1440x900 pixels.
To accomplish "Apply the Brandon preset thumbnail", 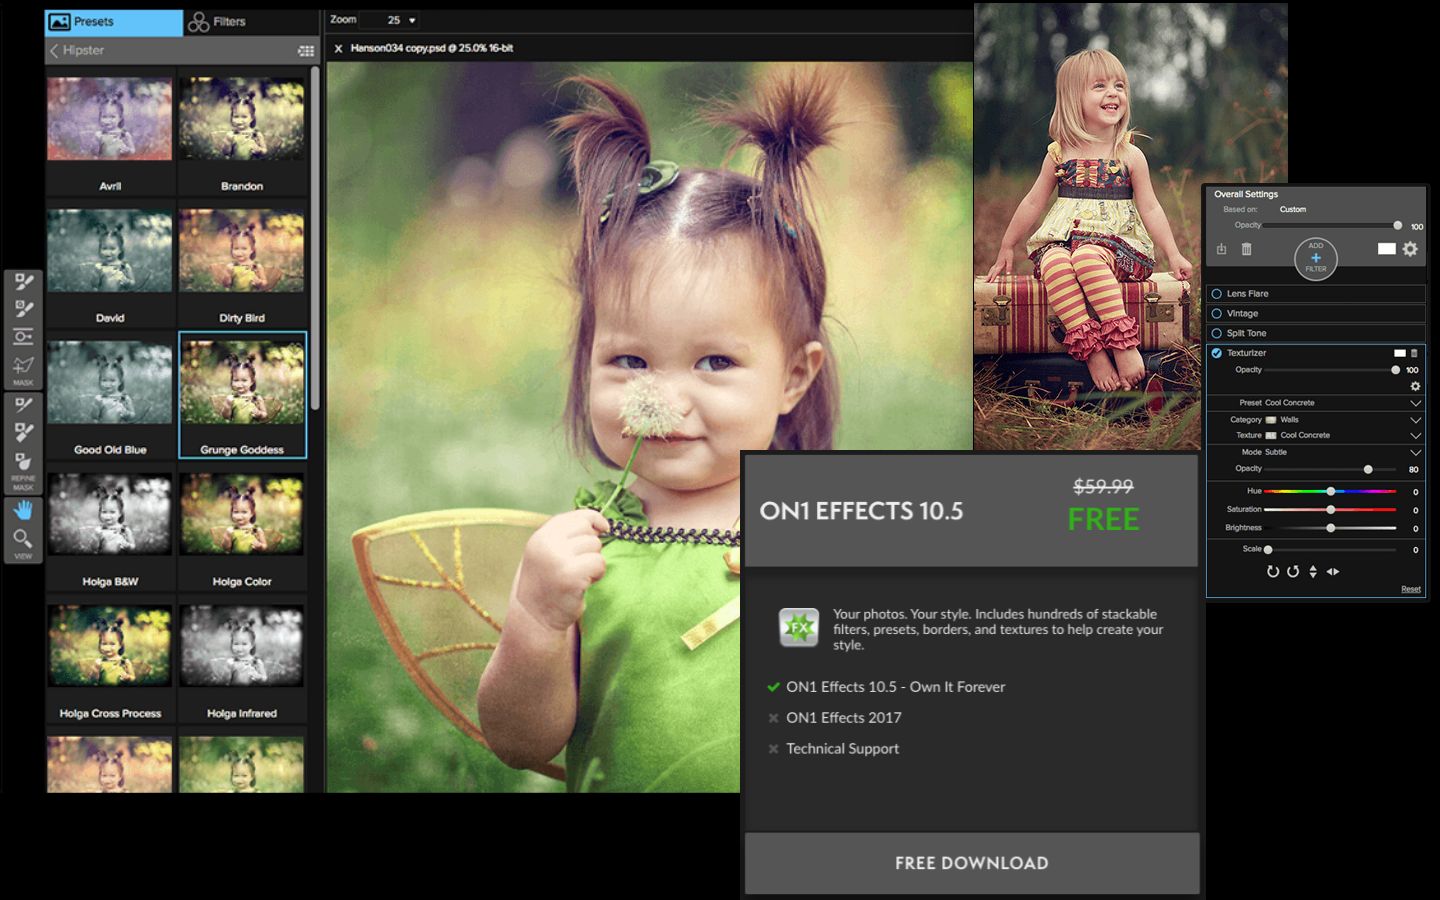I will coord(242,120).
